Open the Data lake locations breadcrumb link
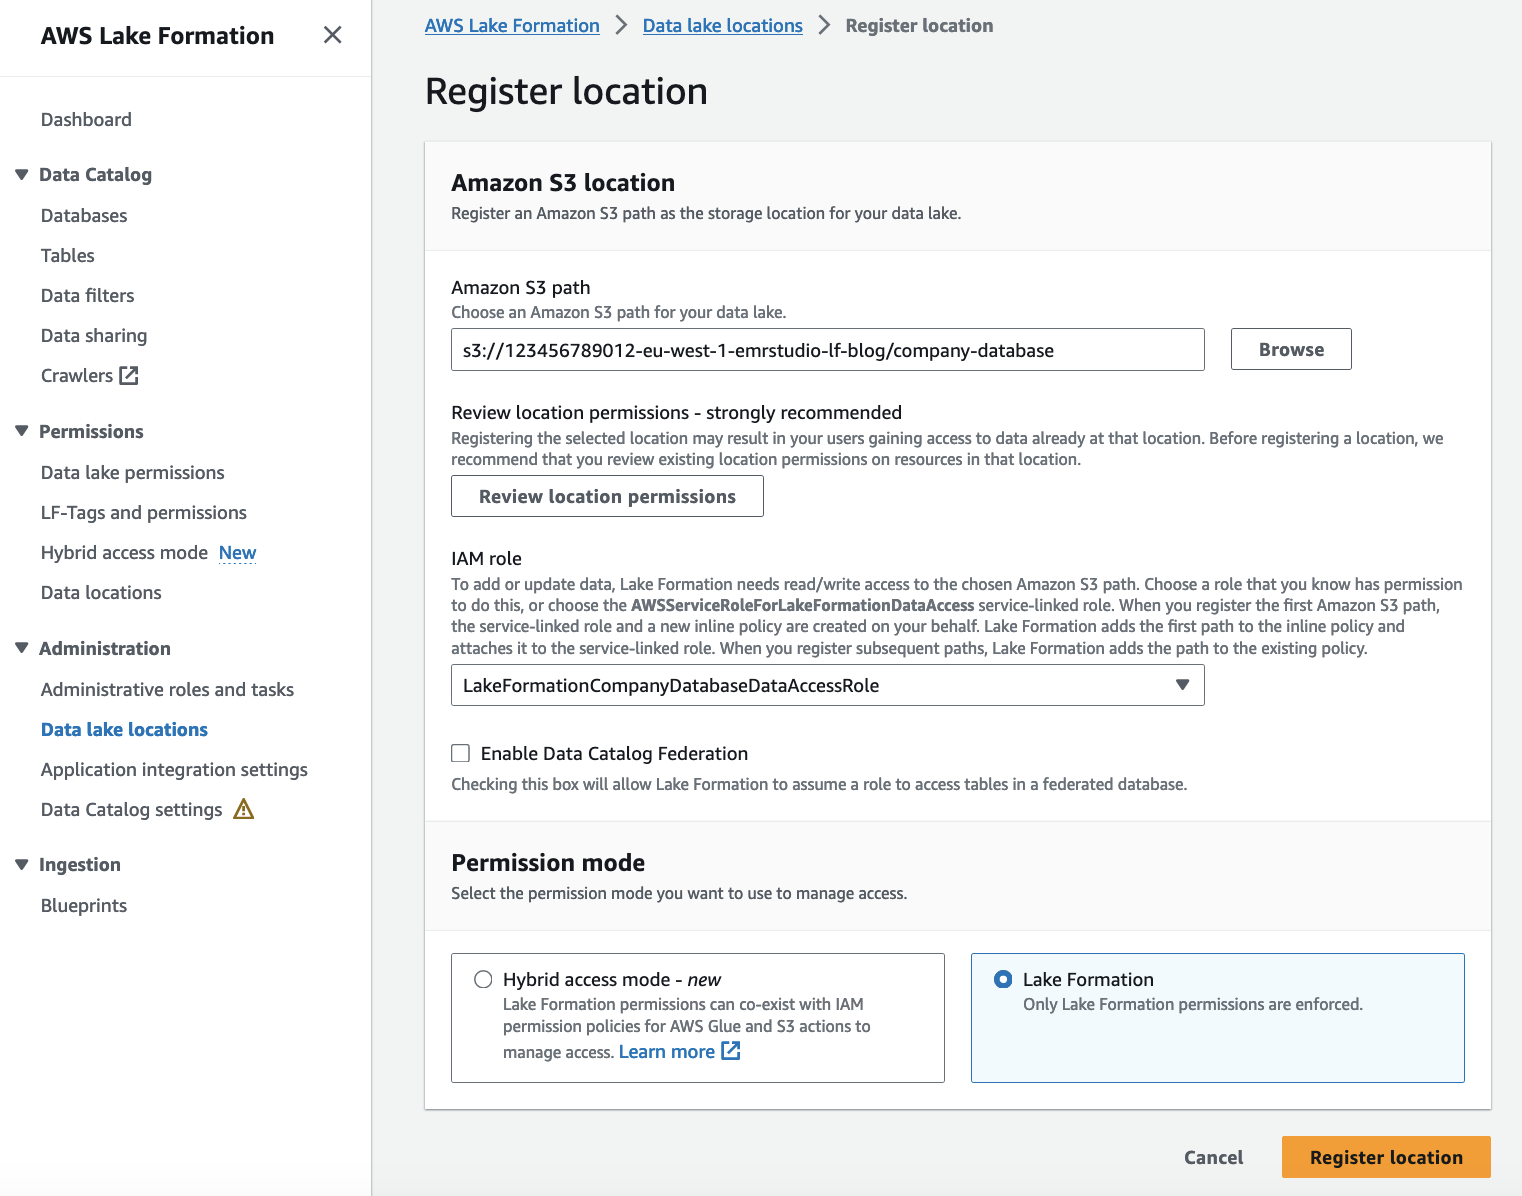Image resolution: width=1522 pixels, height=1196 pixels. 722,25
